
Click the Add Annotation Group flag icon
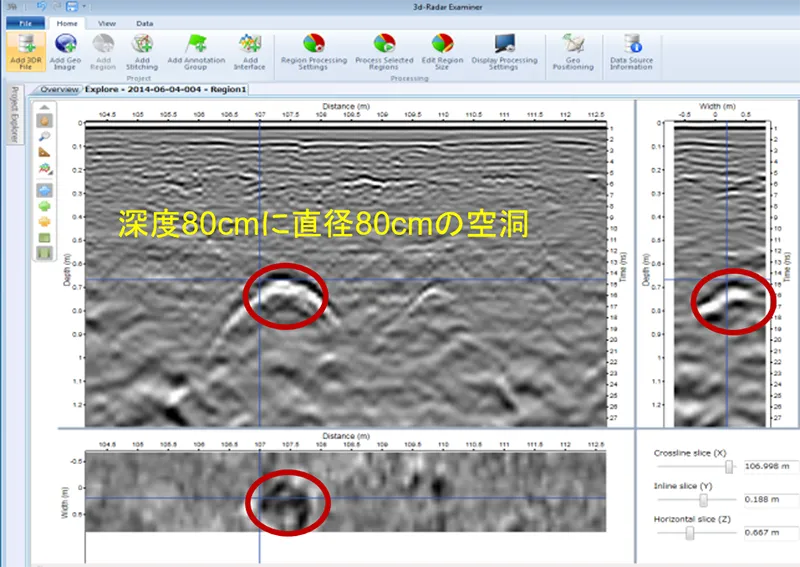pyautogui.click(x=194, y=50)
